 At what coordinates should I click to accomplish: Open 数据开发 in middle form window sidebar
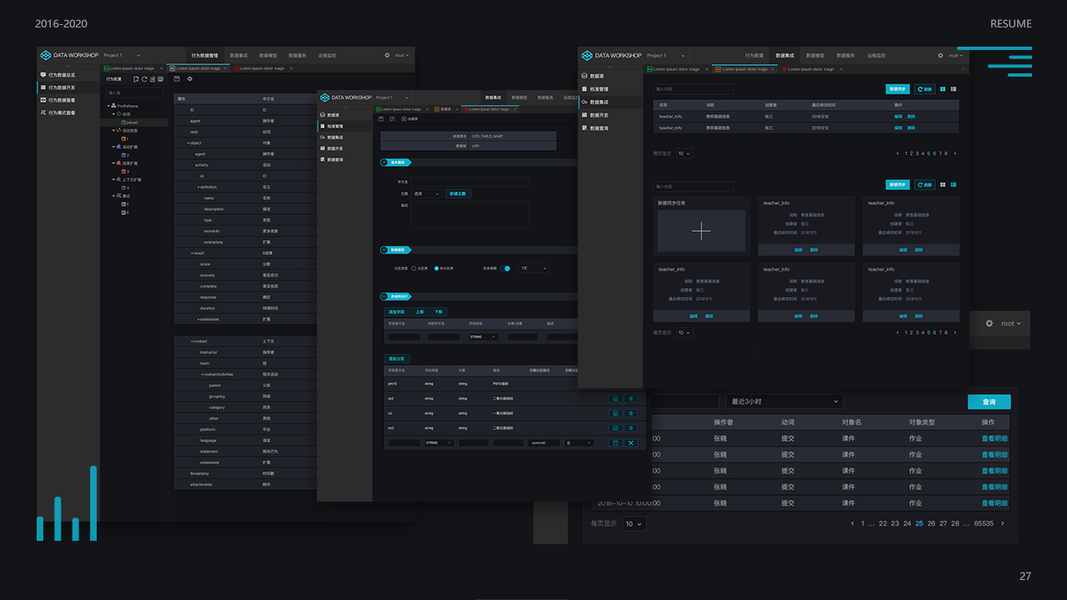coord(332,148)
